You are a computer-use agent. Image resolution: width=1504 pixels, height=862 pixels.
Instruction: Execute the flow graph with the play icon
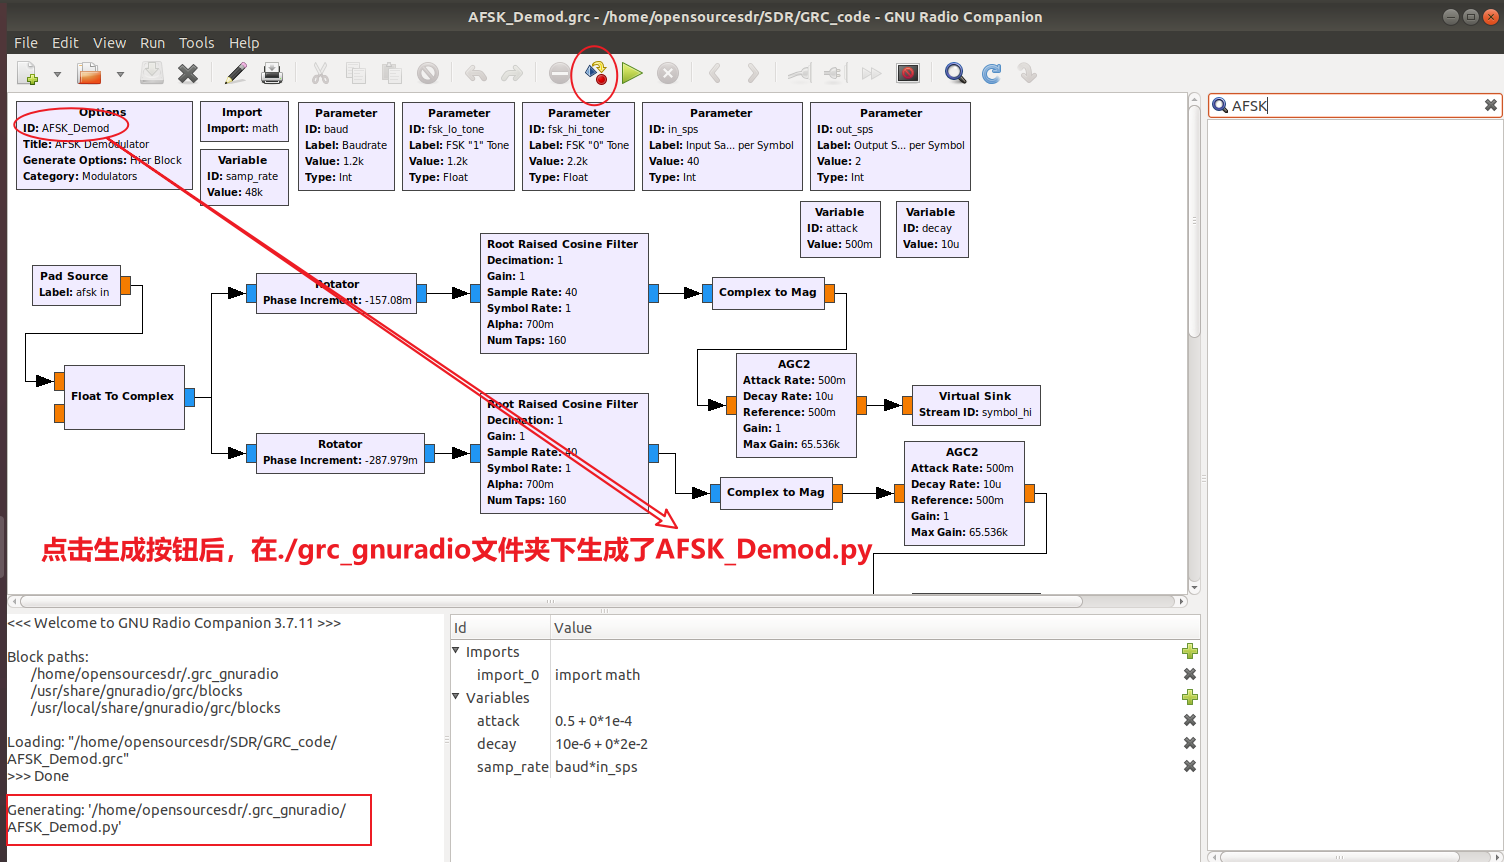point(631,72)
